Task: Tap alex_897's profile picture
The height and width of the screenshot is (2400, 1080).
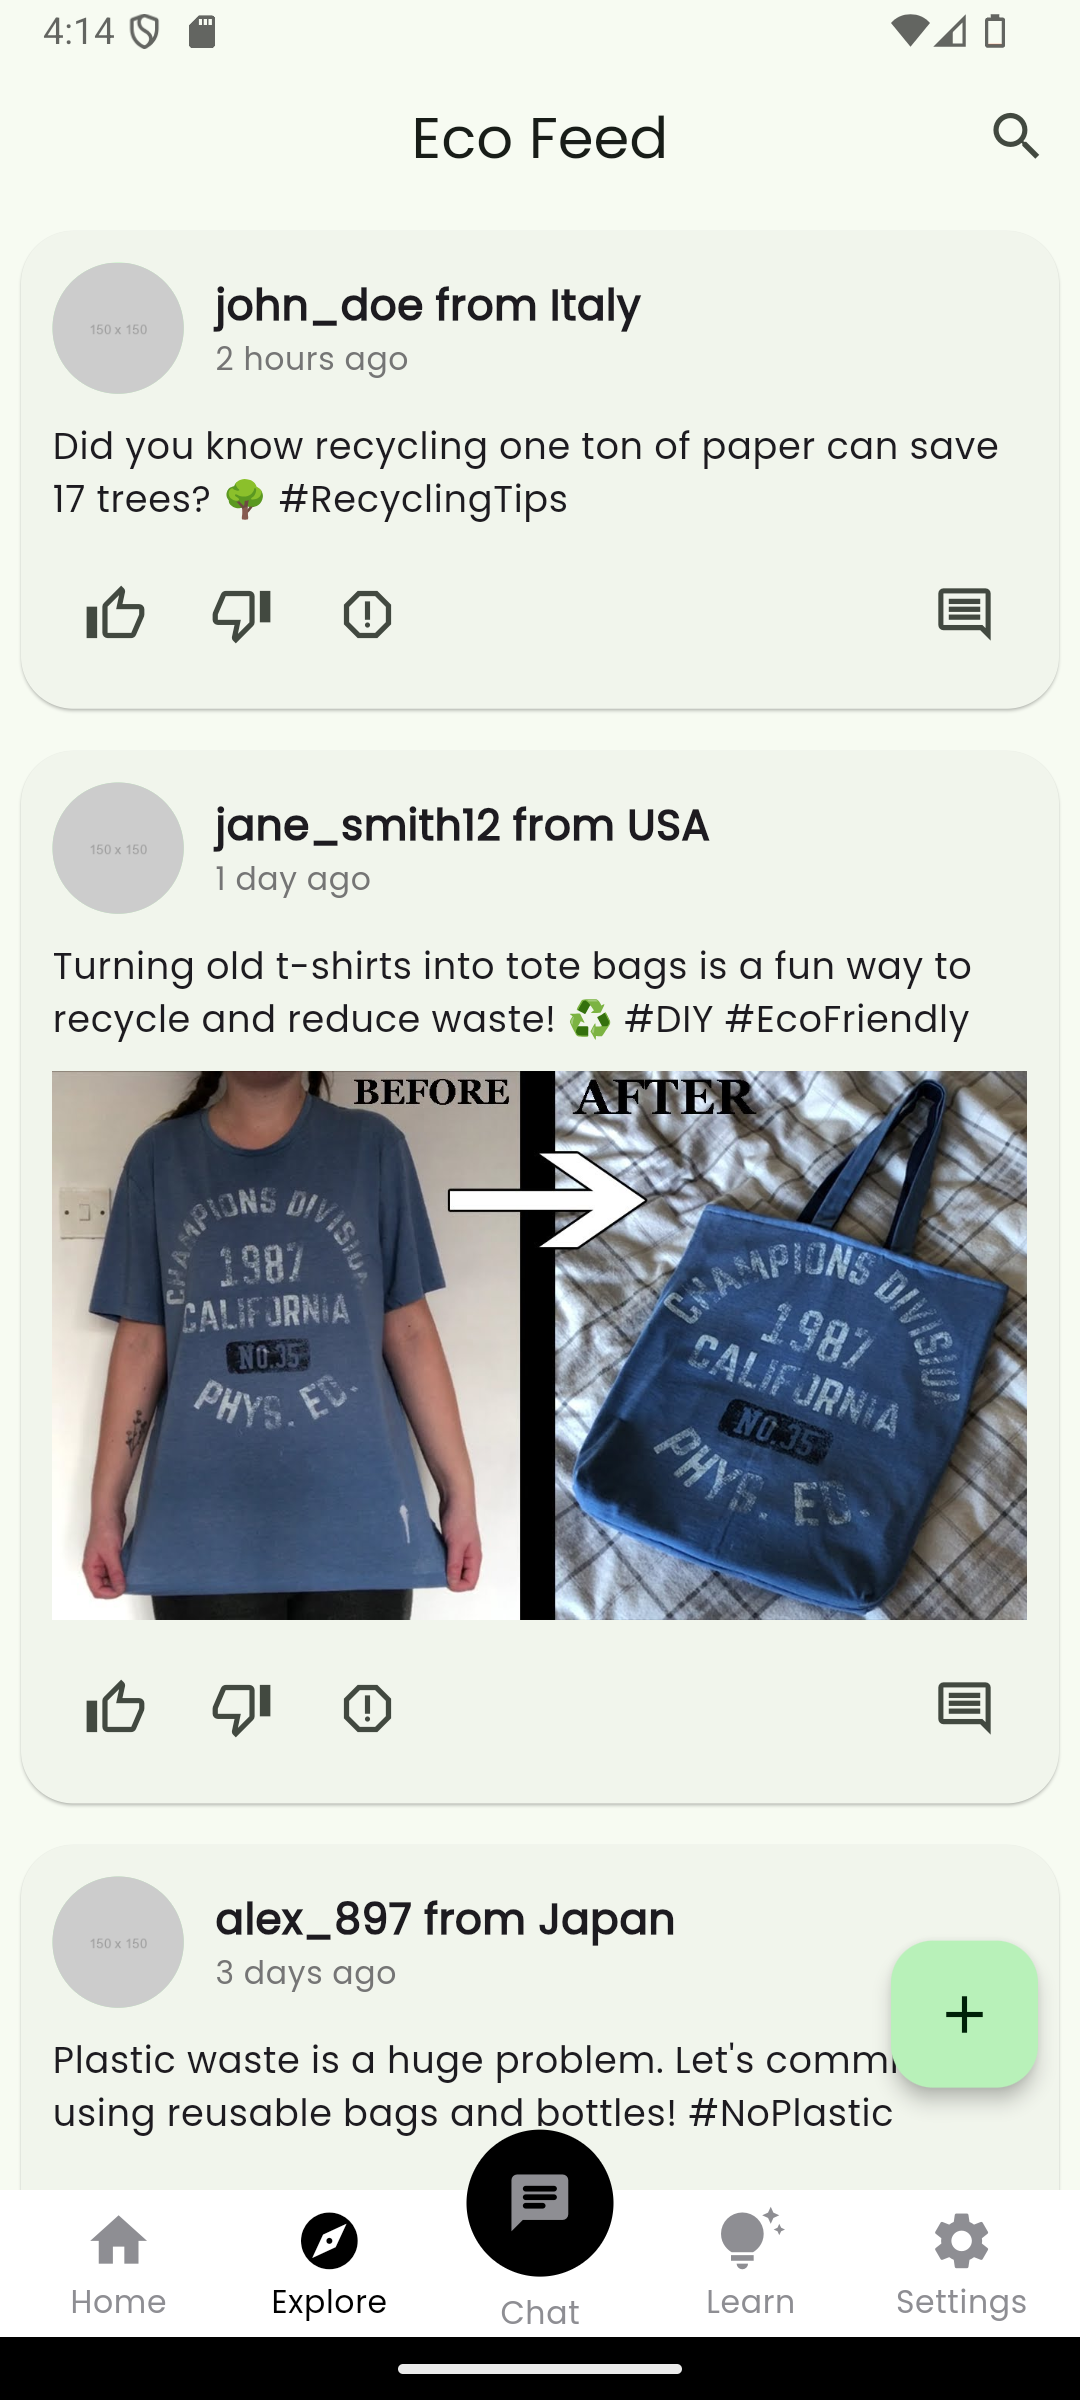Action: 118,1942
